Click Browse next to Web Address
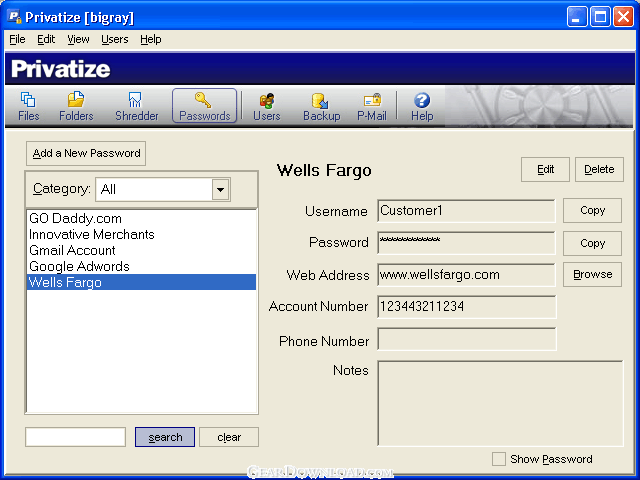 [x=592, y=274]
